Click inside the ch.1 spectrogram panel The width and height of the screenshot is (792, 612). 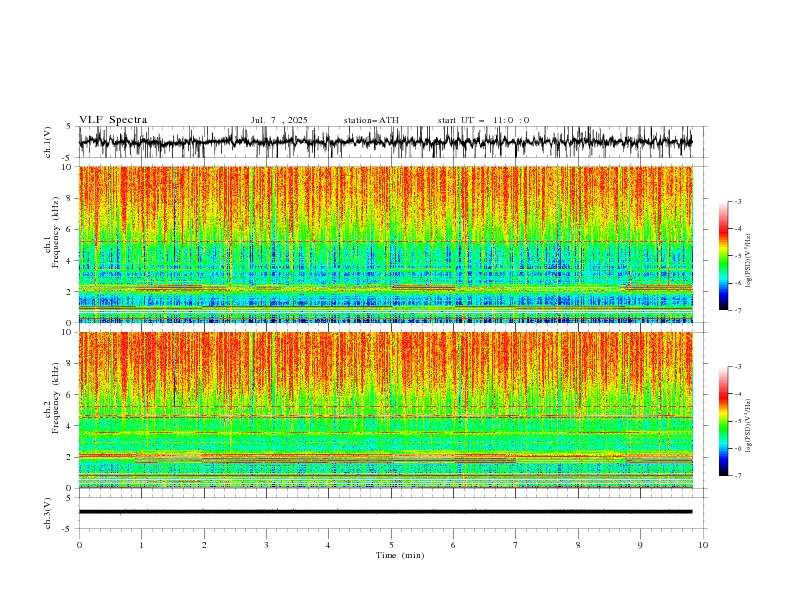pyautogui.click(x=385, y=244)
